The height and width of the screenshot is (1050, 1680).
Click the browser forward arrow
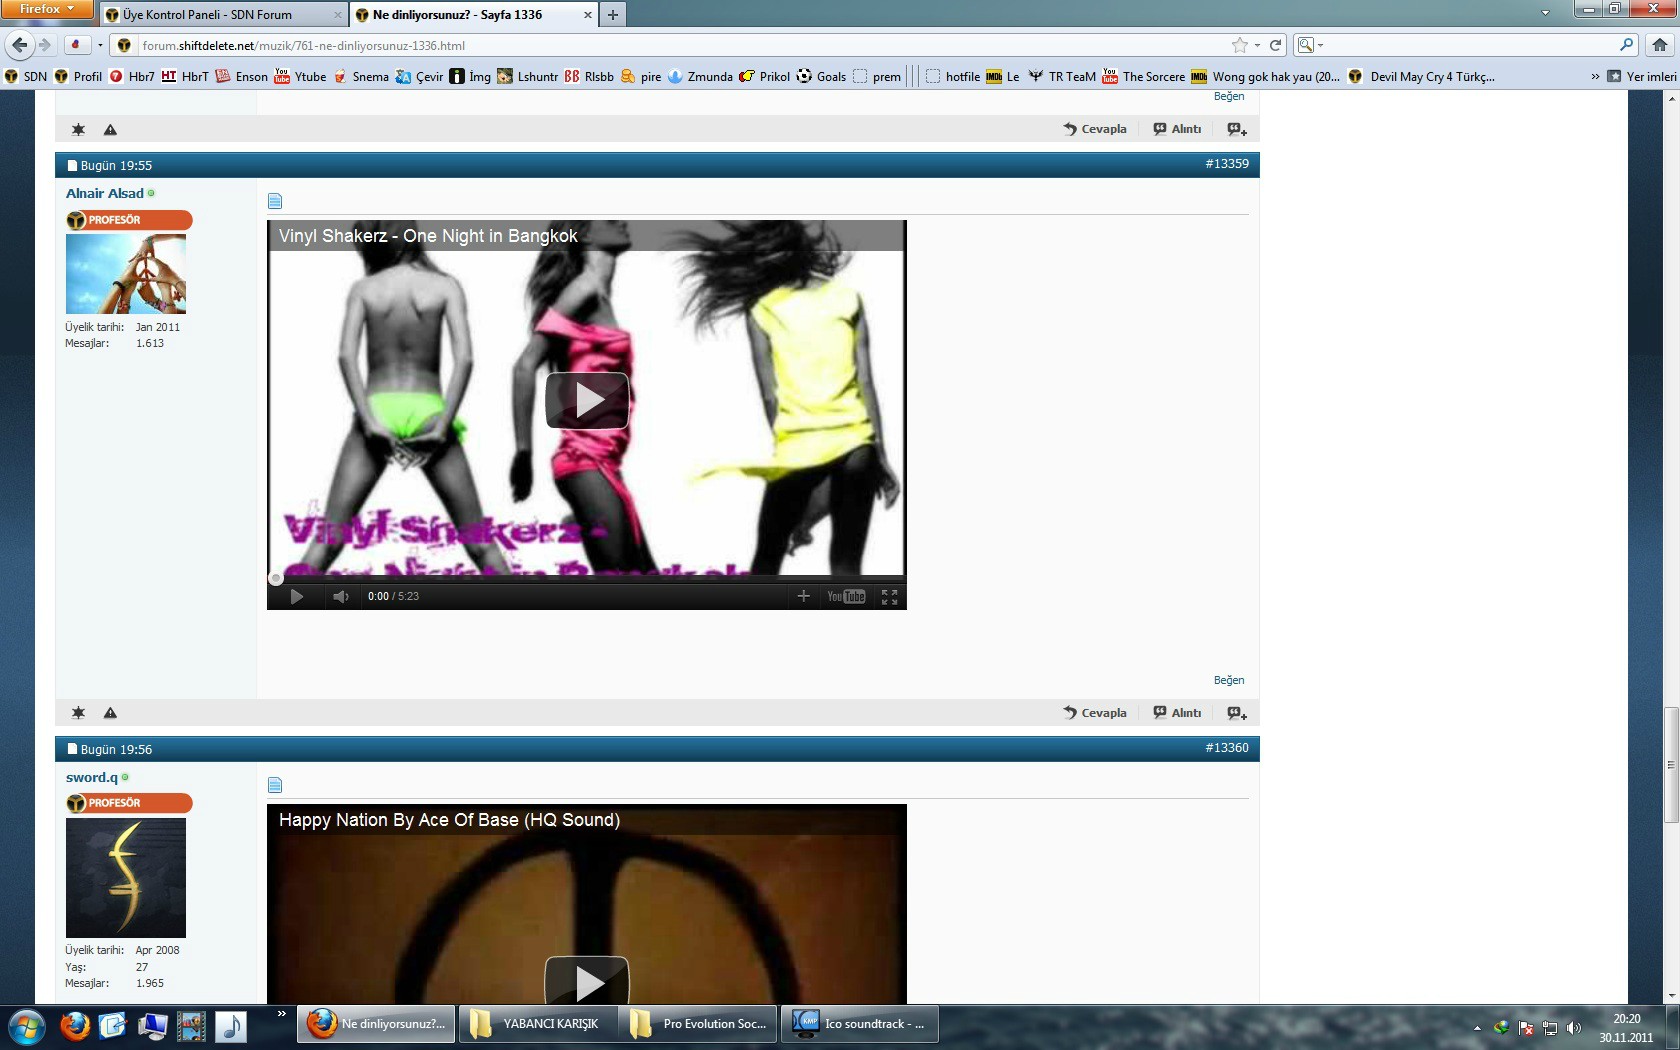tap(45, 45)
